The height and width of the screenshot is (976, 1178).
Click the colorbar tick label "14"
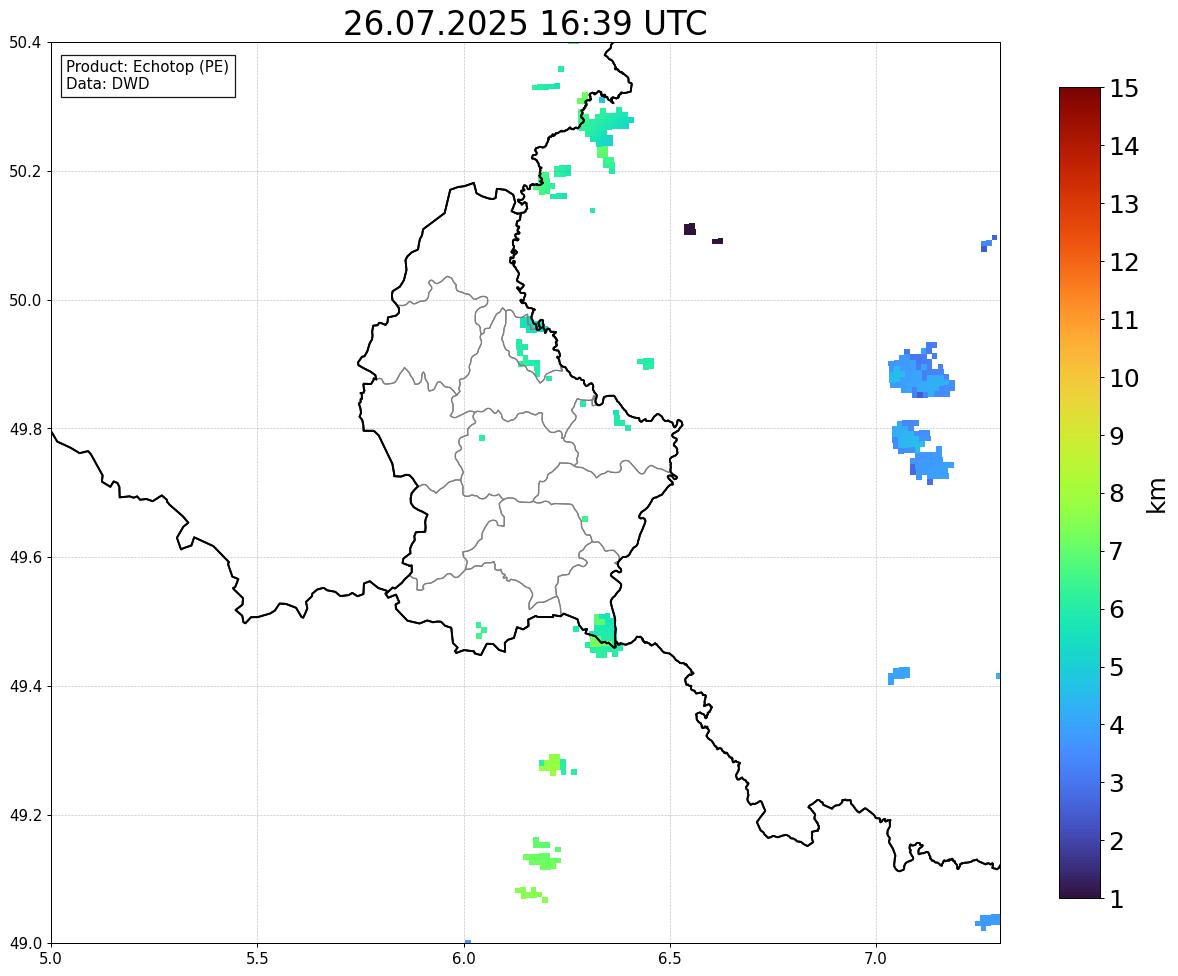point(1125,147)
